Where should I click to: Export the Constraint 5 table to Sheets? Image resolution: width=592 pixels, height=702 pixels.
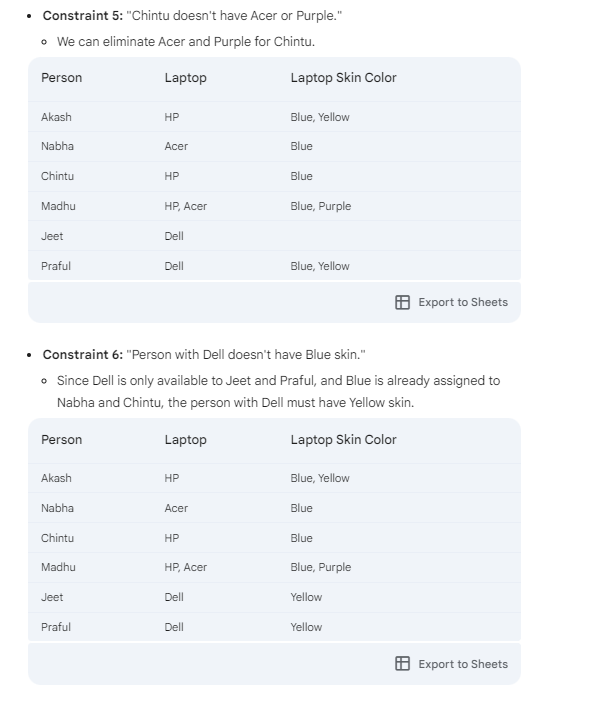coord(451,302)
